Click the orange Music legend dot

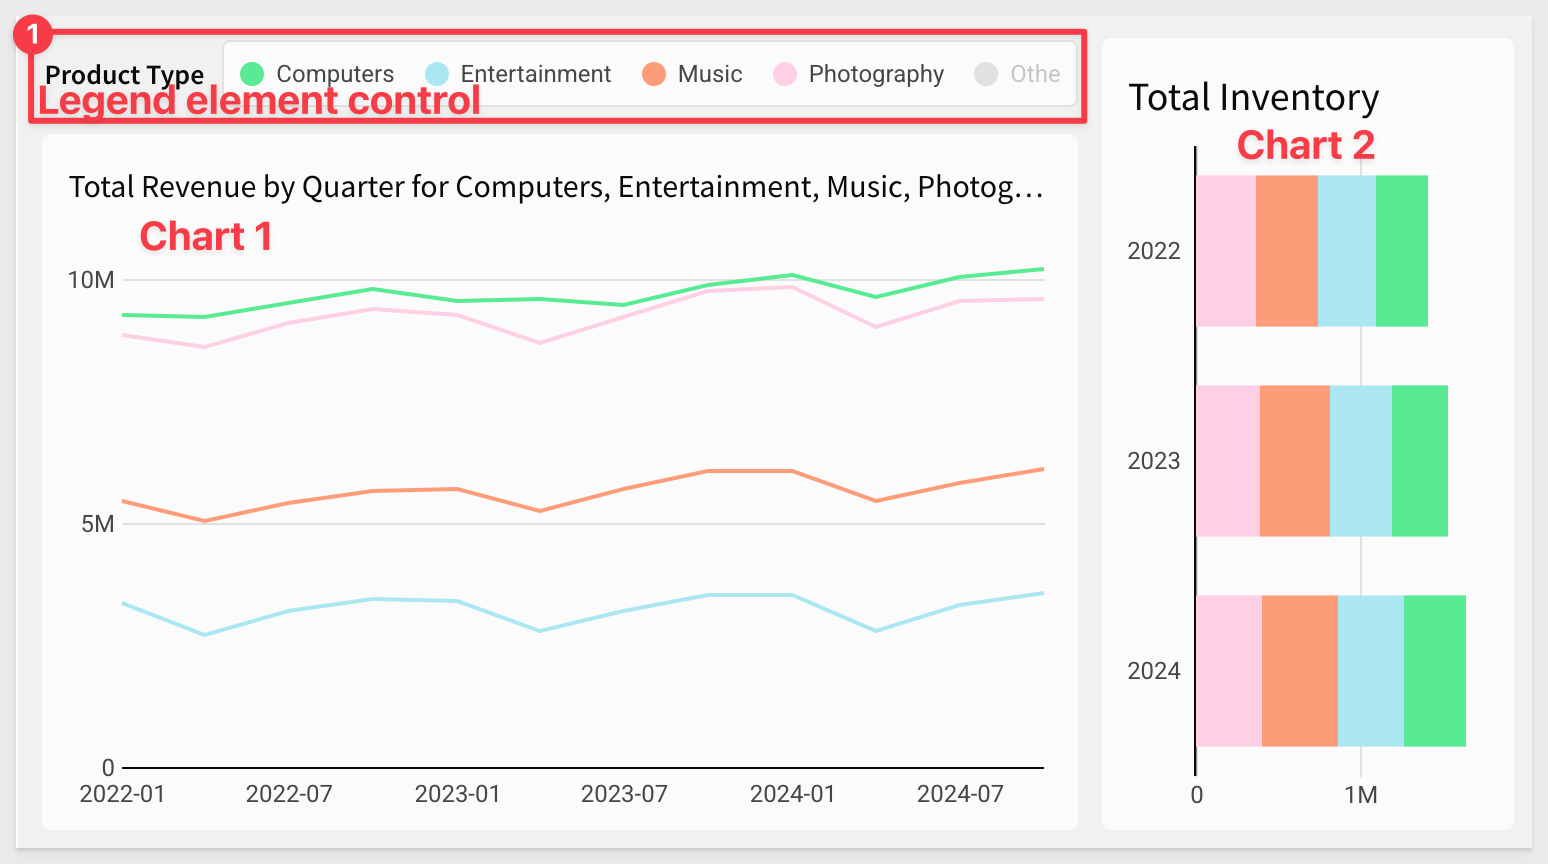coord(654,74)
